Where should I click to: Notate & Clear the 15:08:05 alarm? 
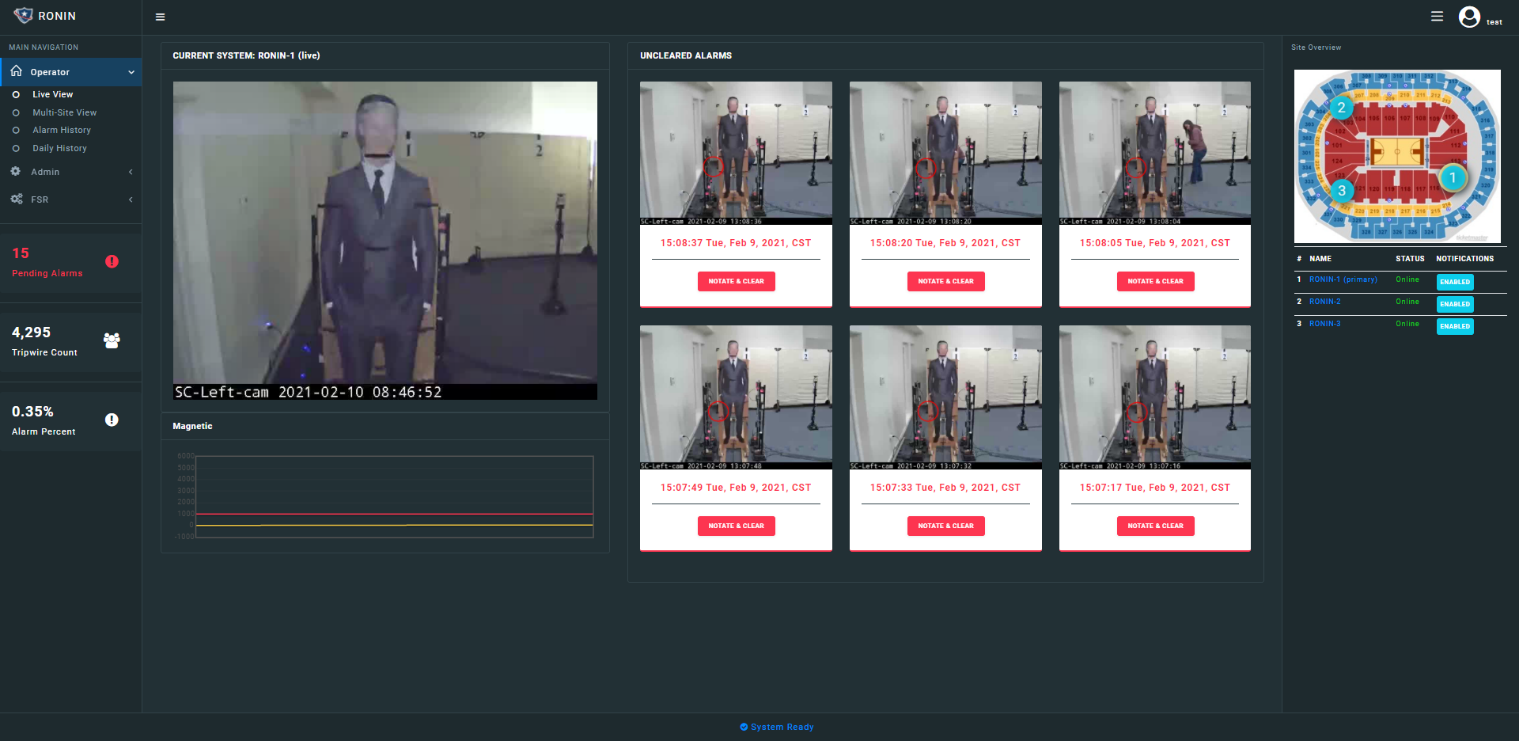tap(1155, 281)
